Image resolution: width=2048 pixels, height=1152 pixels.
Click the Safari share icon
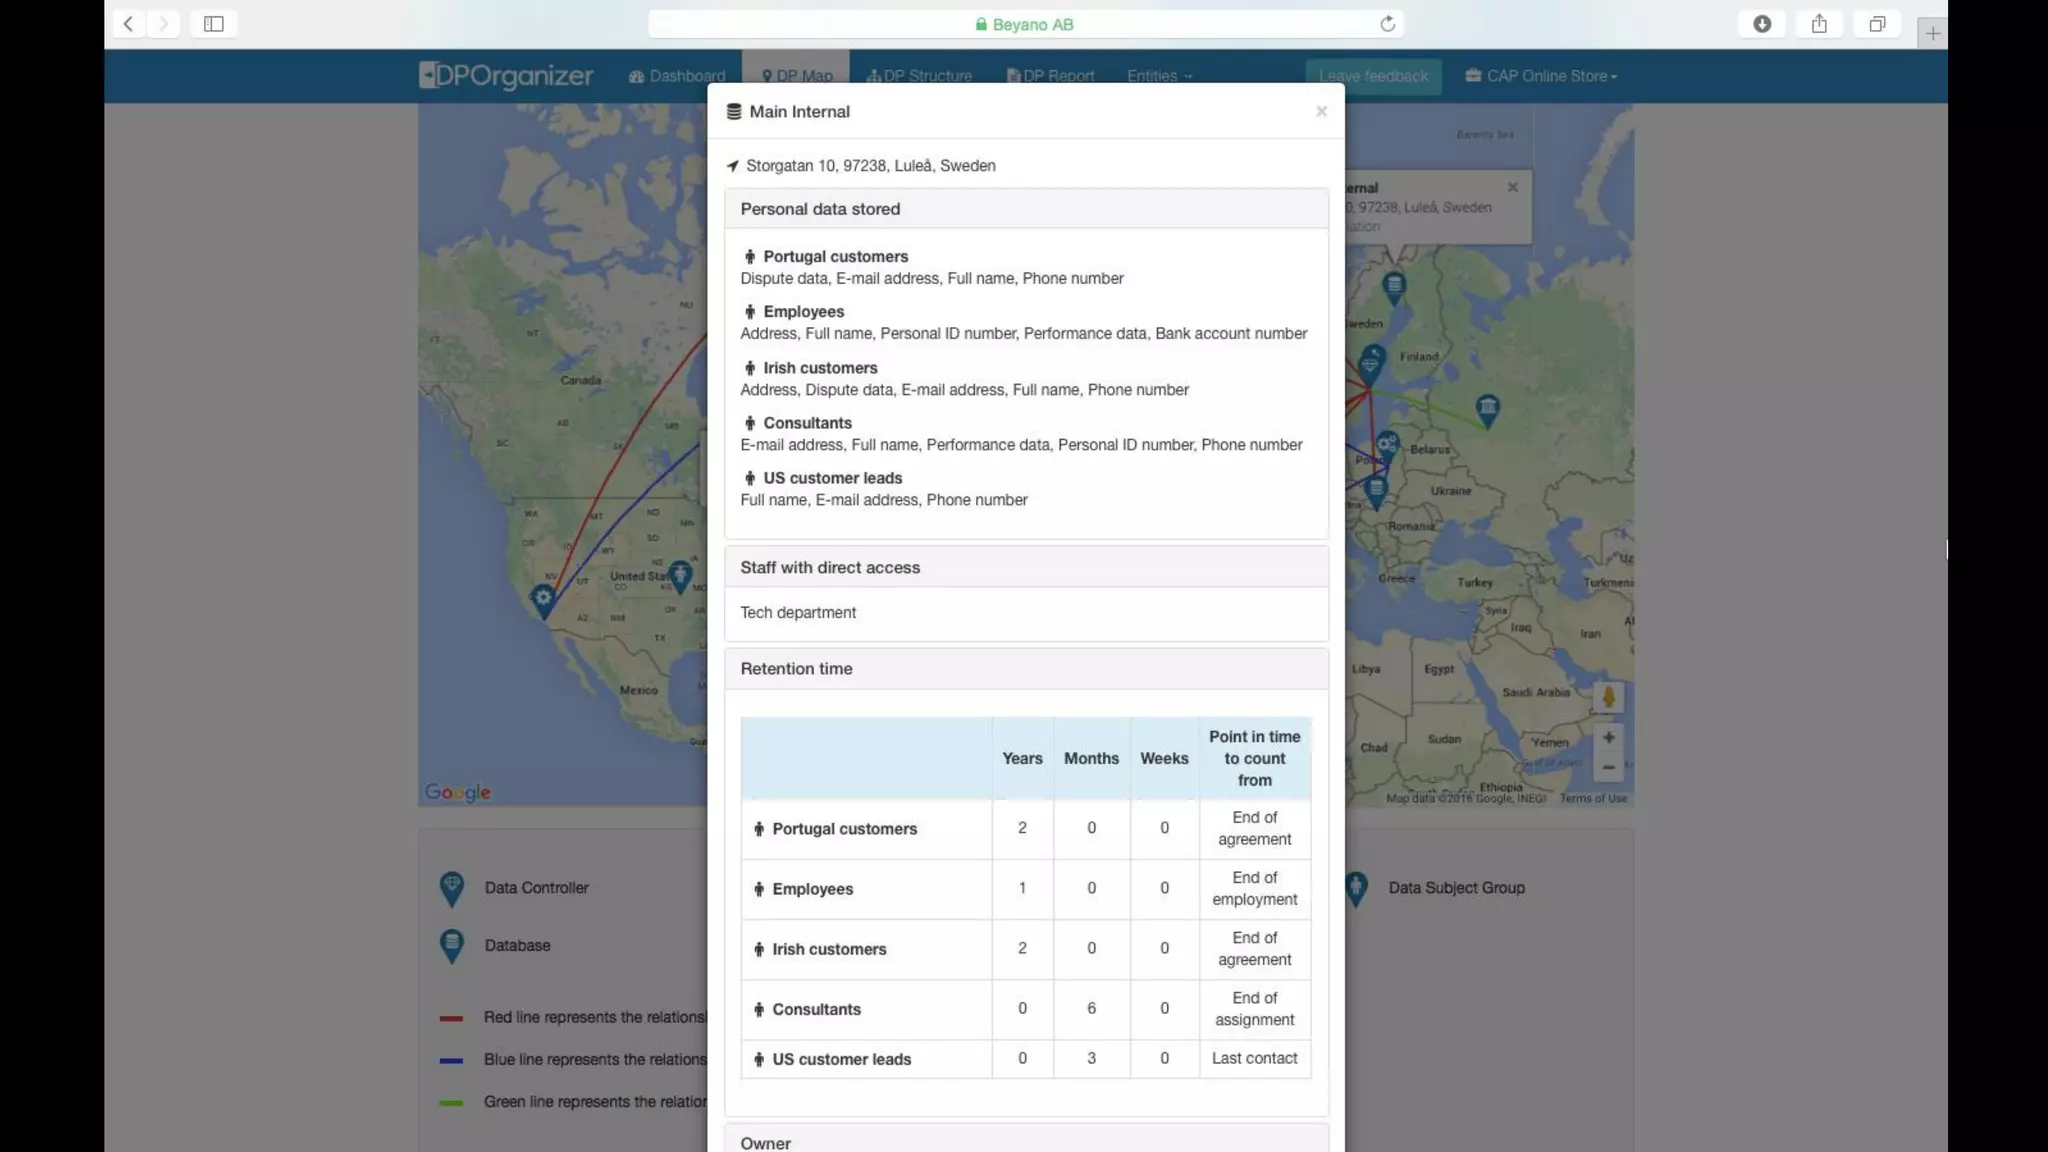(x=1819, y=24)
